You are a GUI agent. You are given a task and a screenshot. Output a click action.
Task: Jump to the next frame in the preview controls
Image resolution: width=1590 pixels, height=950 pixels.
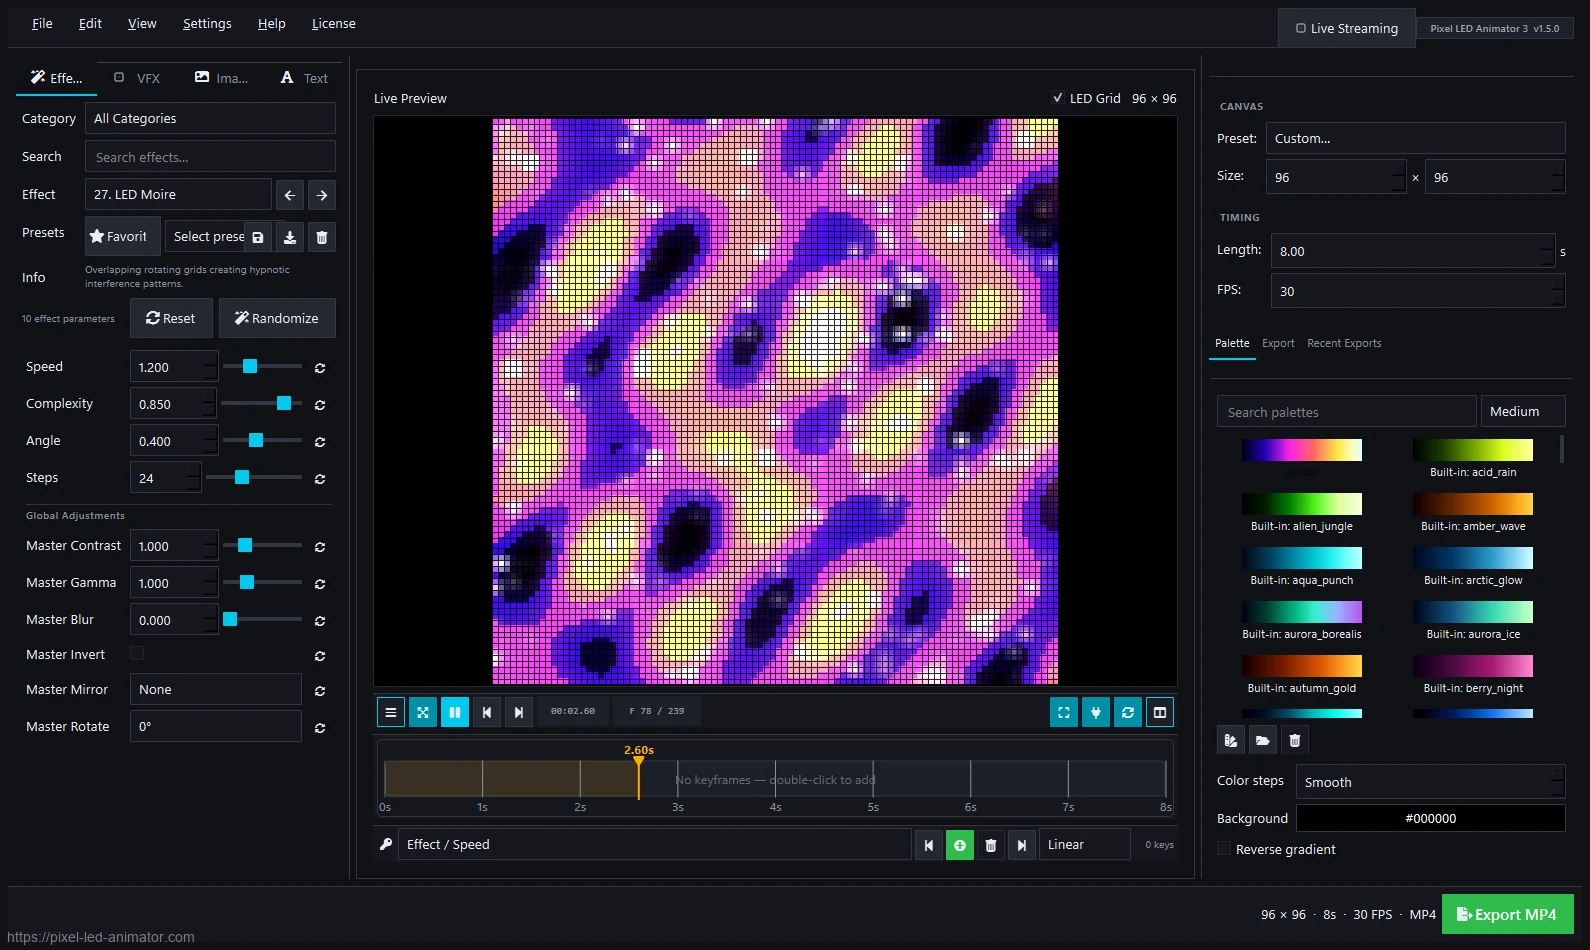pyautogui.click(x=519, y=712)
